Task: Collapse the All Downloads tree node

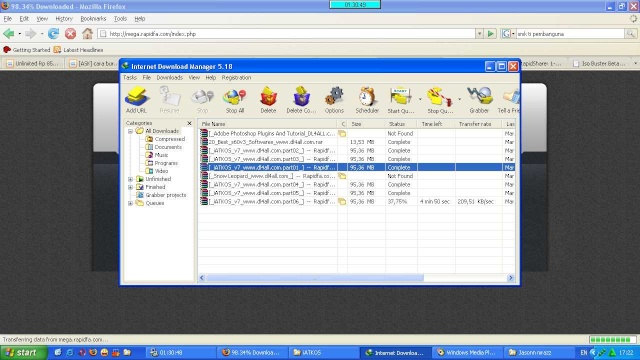Action: pos(130,131)
